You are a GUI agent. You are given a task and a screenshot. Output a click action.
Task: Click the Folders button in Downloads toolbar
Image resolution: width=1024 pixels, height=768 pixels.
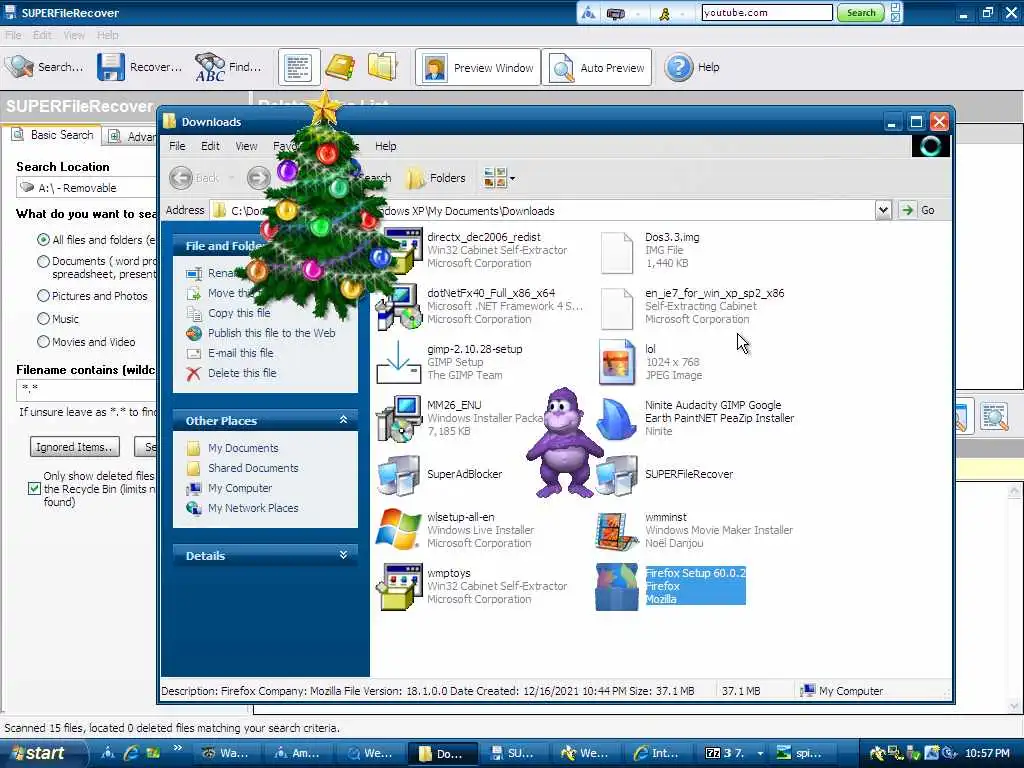pyautogui.click(x=436, y=178)
